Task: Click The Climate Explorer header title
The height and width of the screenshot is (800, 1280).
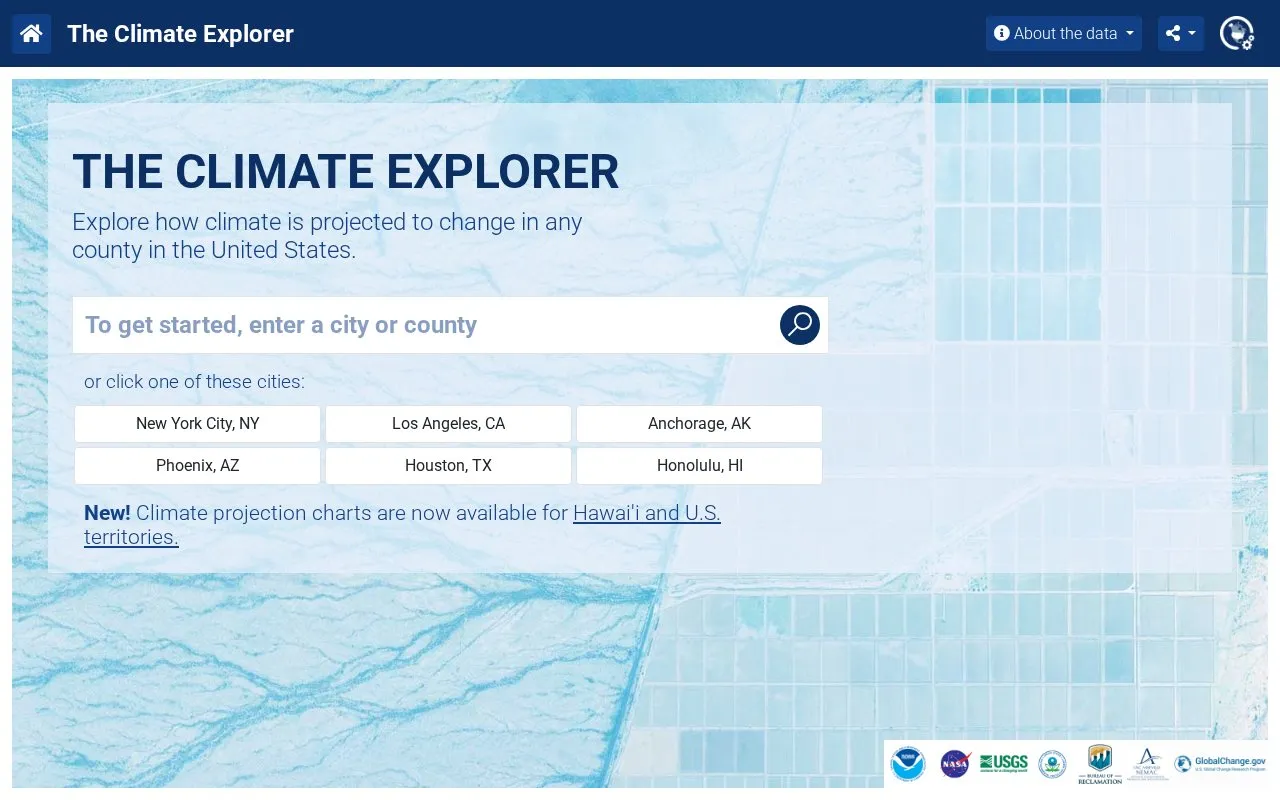Action: (x=181, y=34)
